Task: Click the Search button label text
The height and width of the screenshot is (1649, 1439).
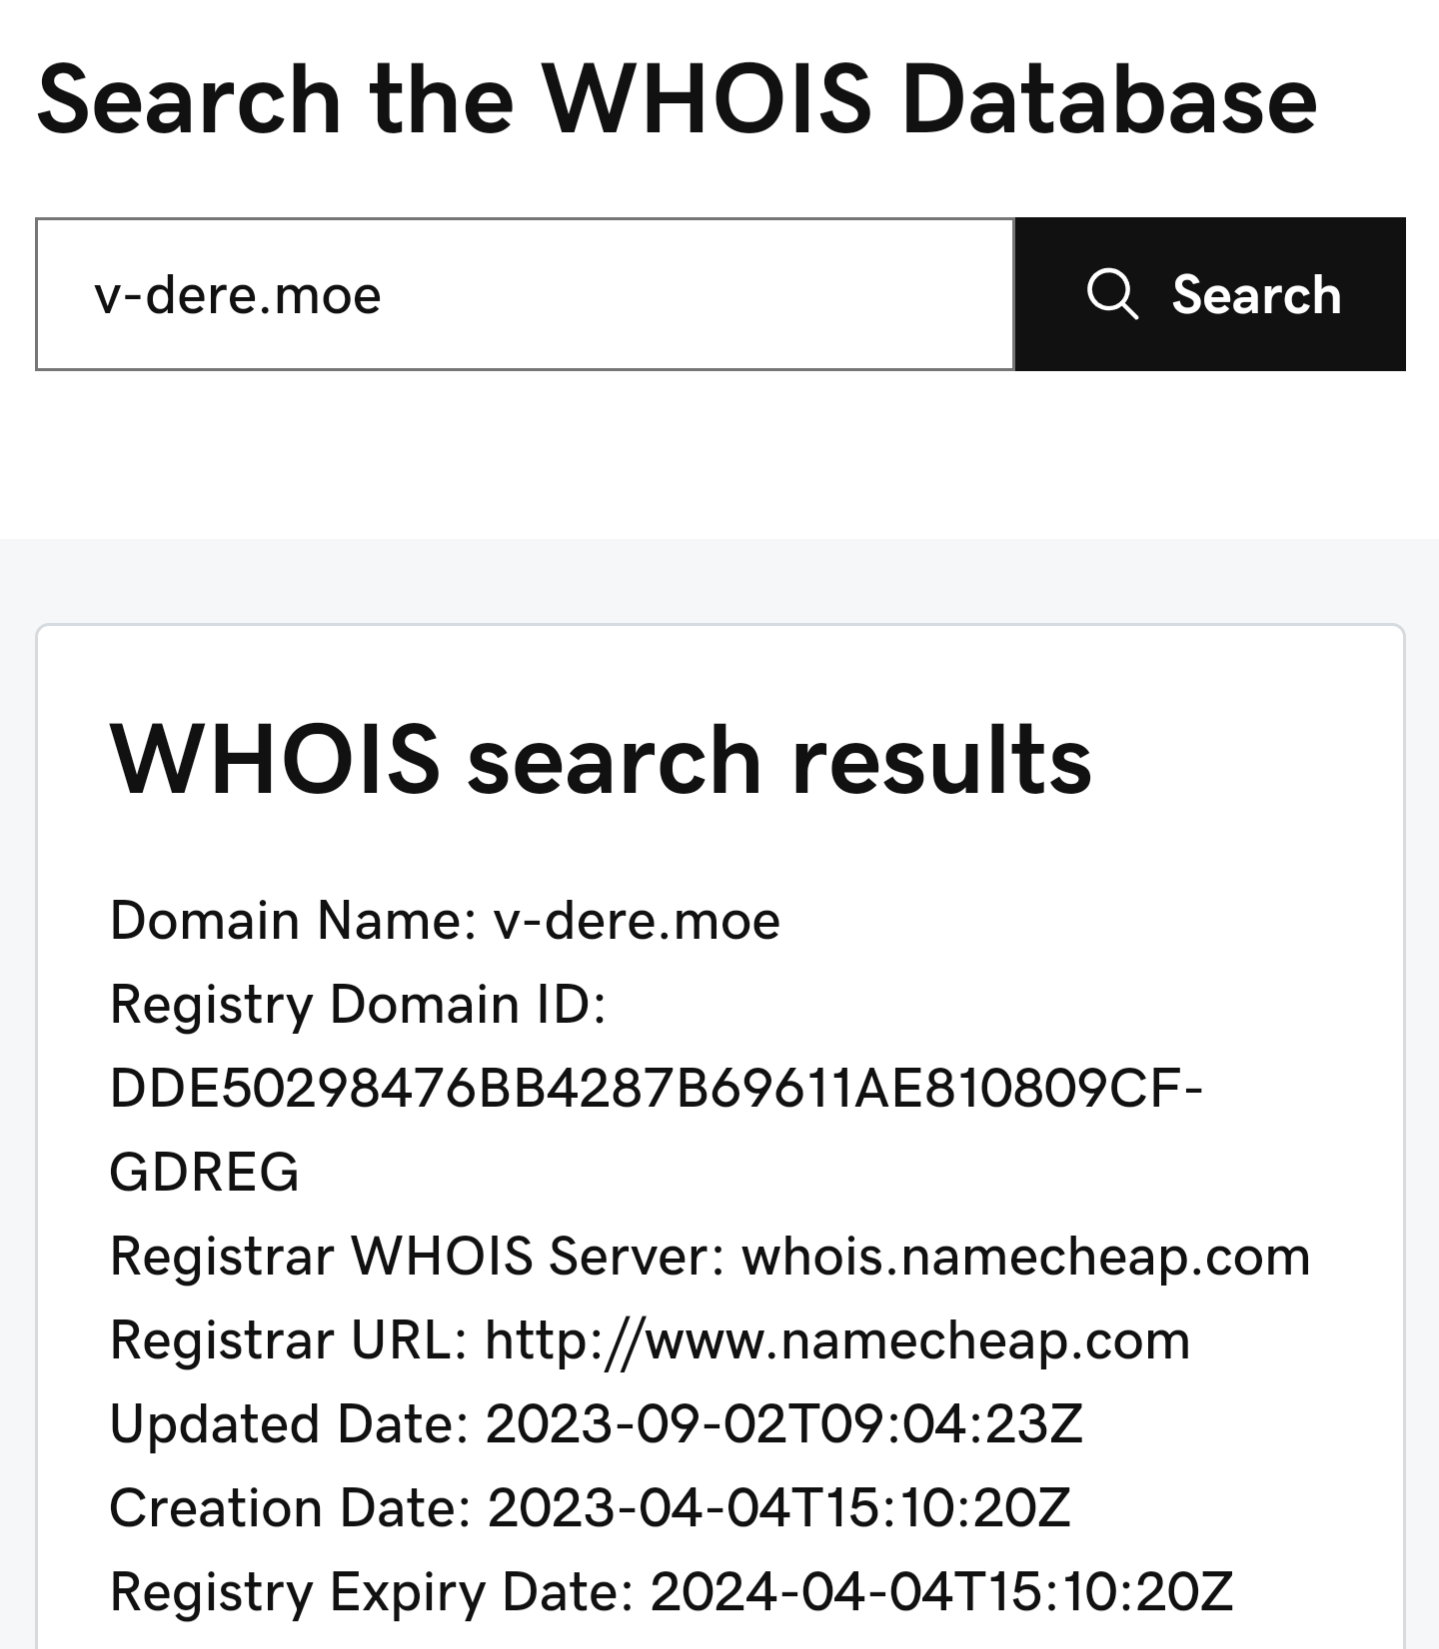Action: click(x=1256, y=295)
